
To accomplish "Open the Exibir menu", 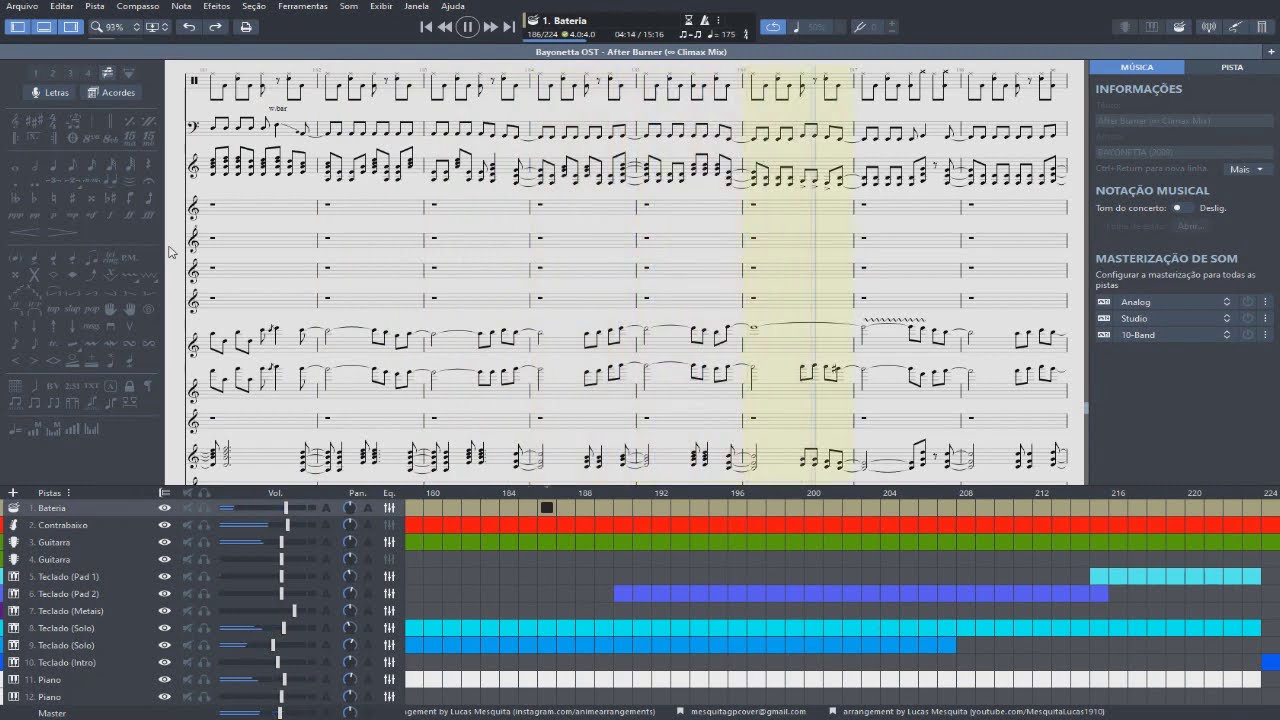I will [381, 6].
